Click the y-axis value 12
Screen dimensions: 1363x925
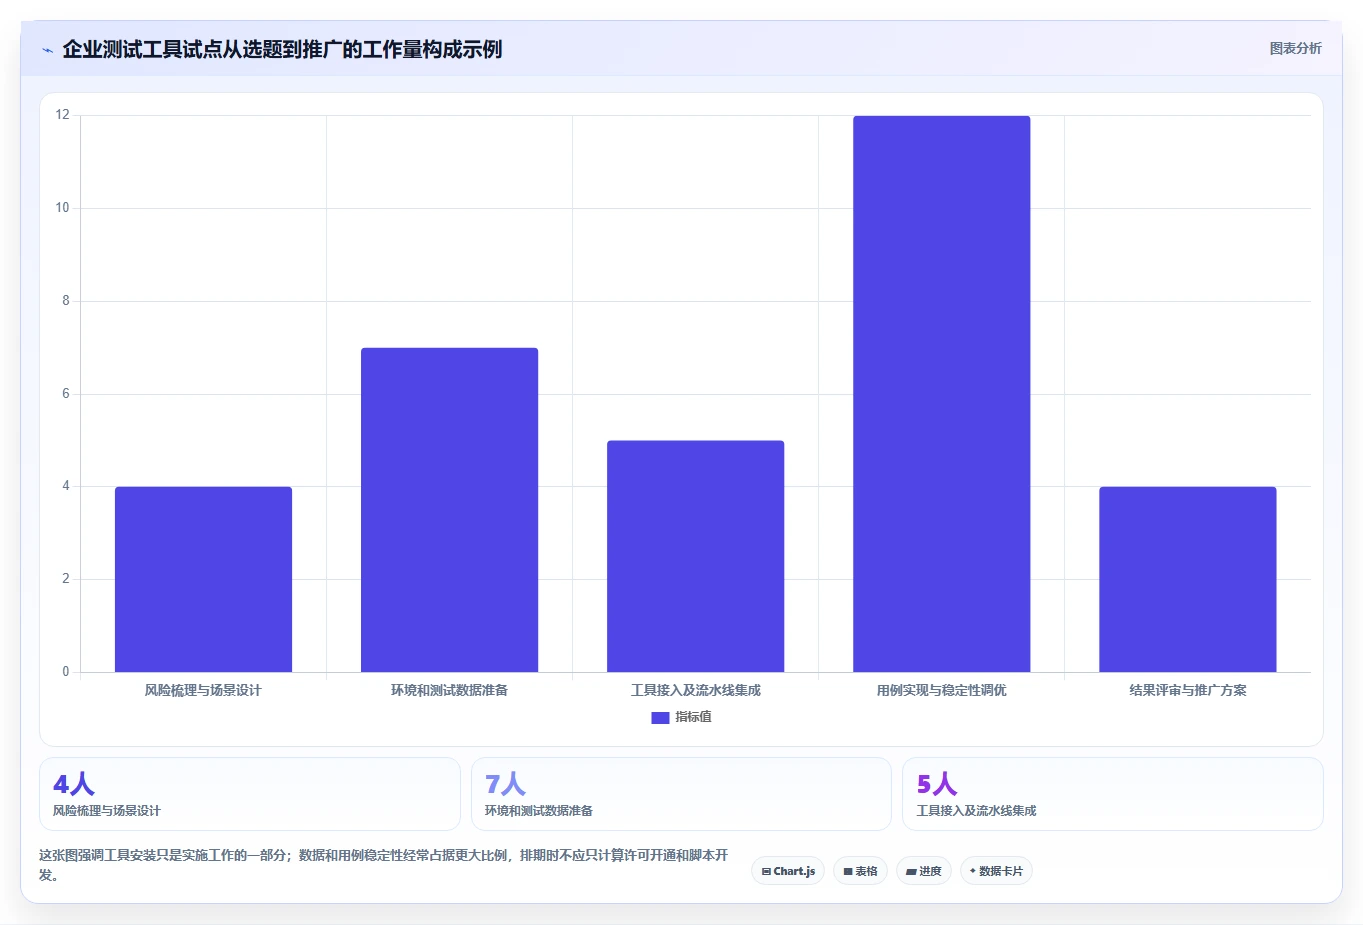coord(63,115)
